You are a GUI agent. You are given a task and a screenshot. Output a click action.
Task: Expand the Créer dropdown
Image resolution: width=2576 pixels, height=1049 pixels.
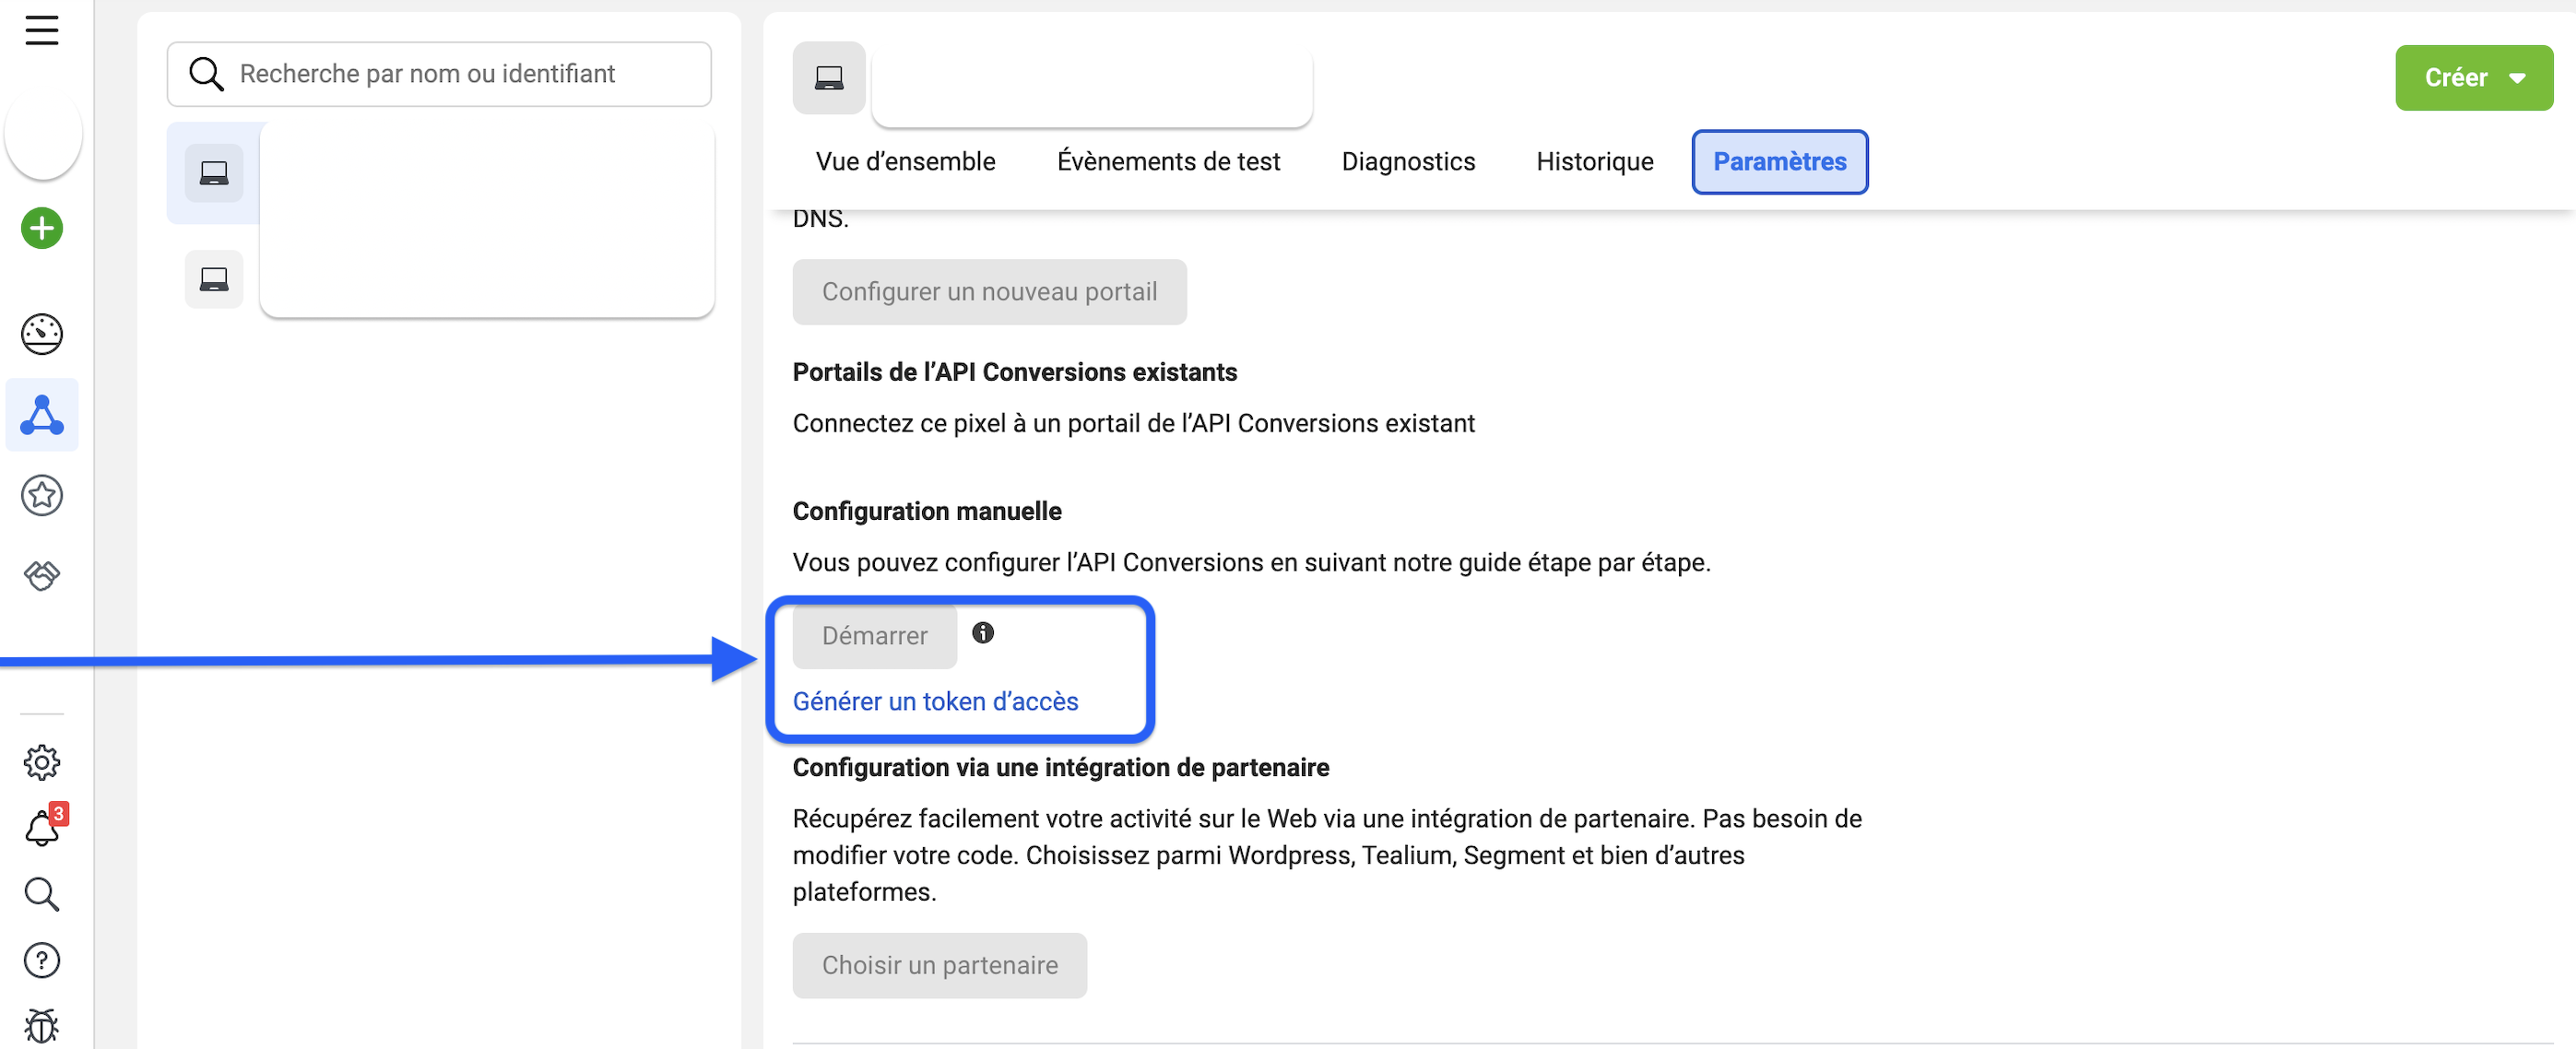2473,78
